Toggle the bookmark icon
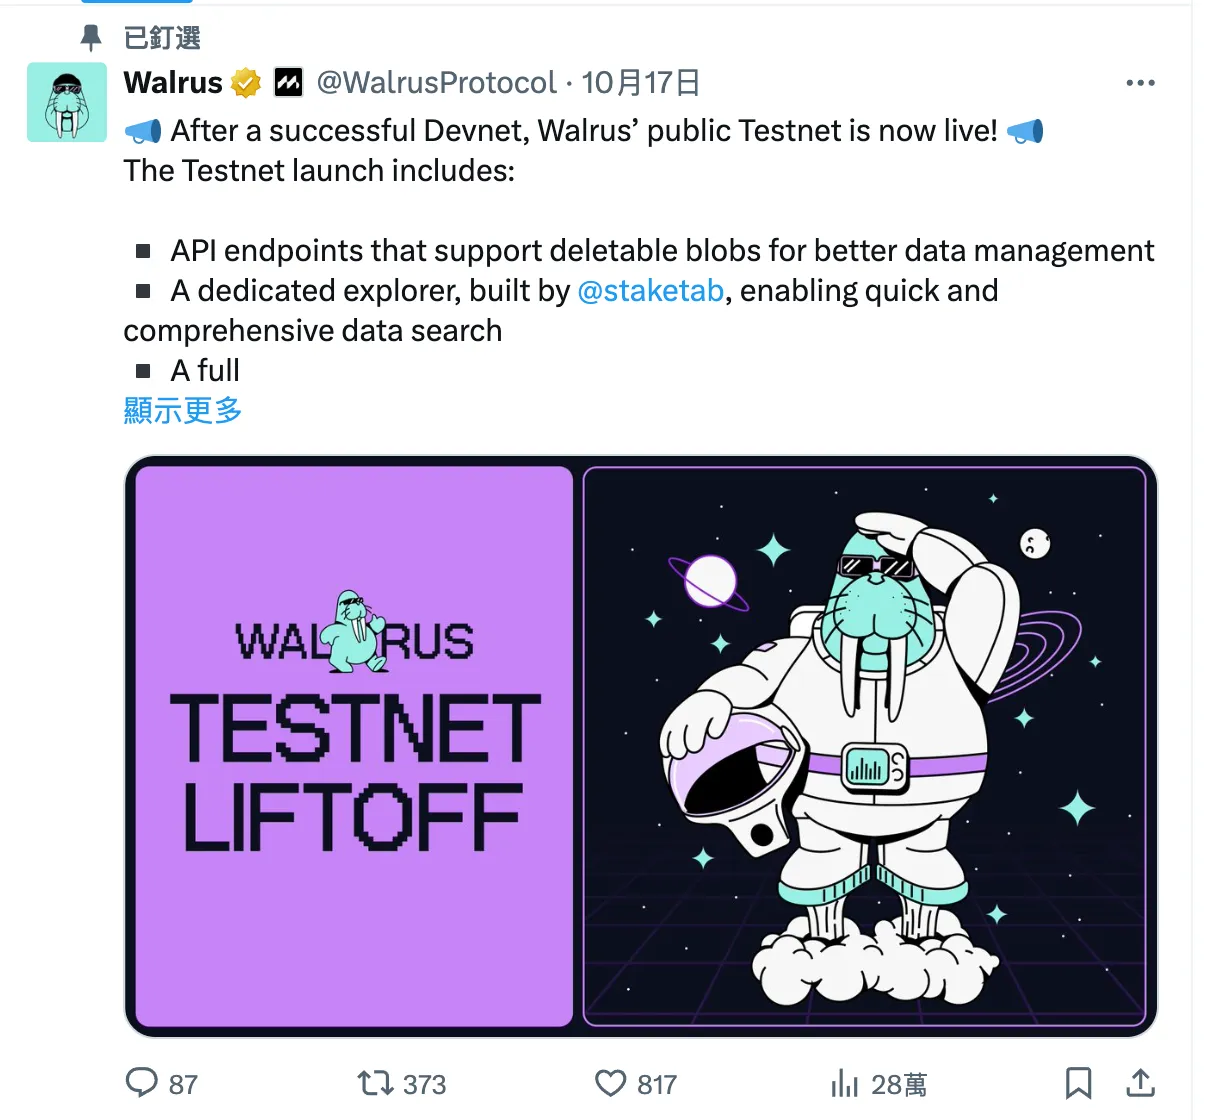Viewport: 1216px width, 1120px height. click(1078, 1083)
